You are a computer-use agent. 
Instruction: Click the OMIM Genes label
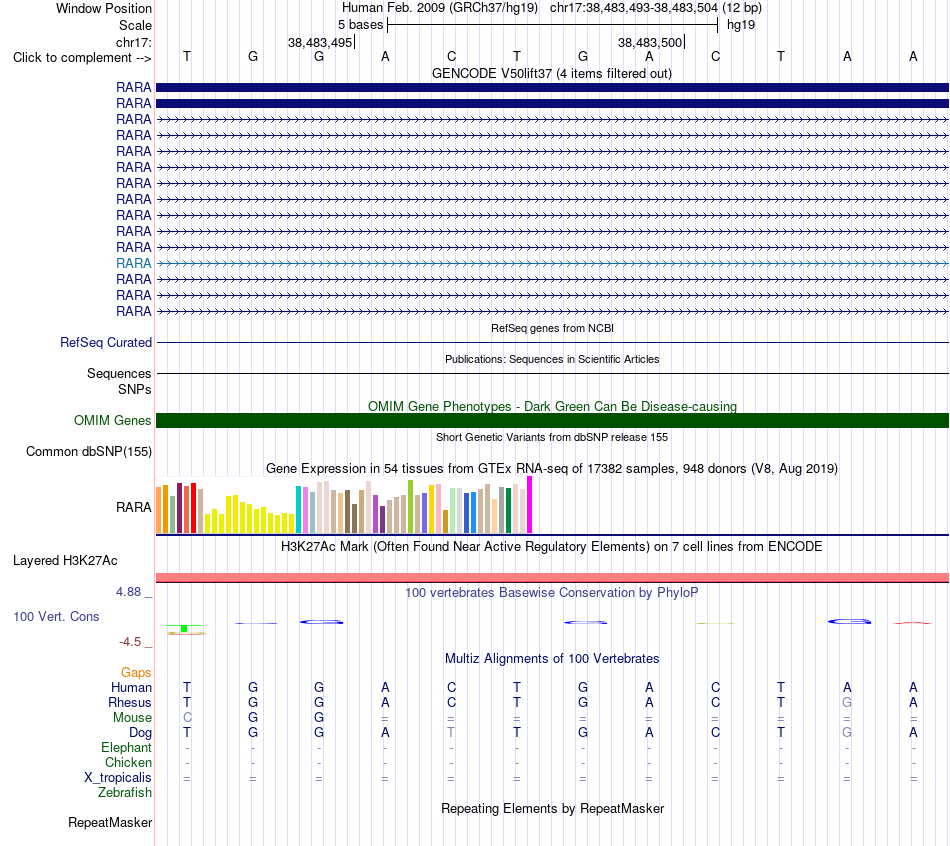point(112,421)
